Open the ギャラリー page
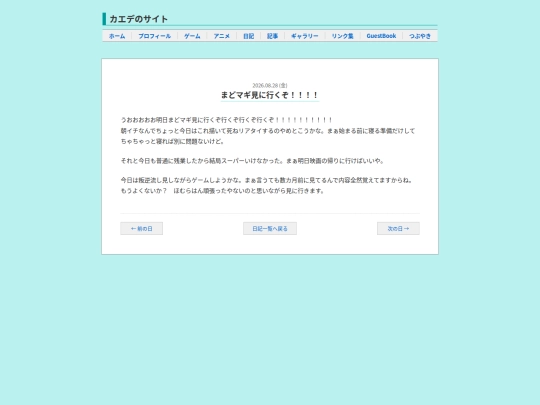 (305, 36)
